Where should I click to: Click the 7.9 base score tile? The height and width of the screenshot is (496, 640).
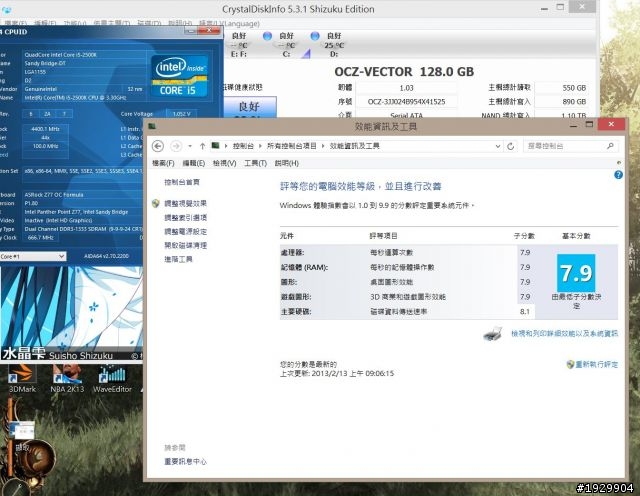coord(576,273)
